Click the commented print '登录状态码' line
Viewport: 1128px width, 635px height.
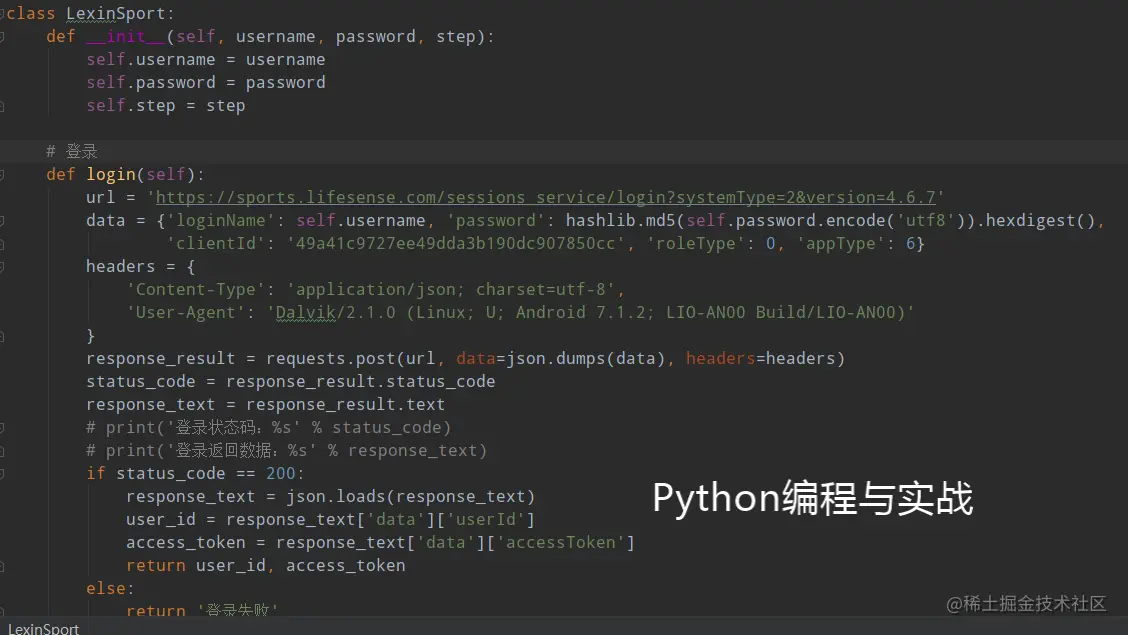tap(268, 428)
